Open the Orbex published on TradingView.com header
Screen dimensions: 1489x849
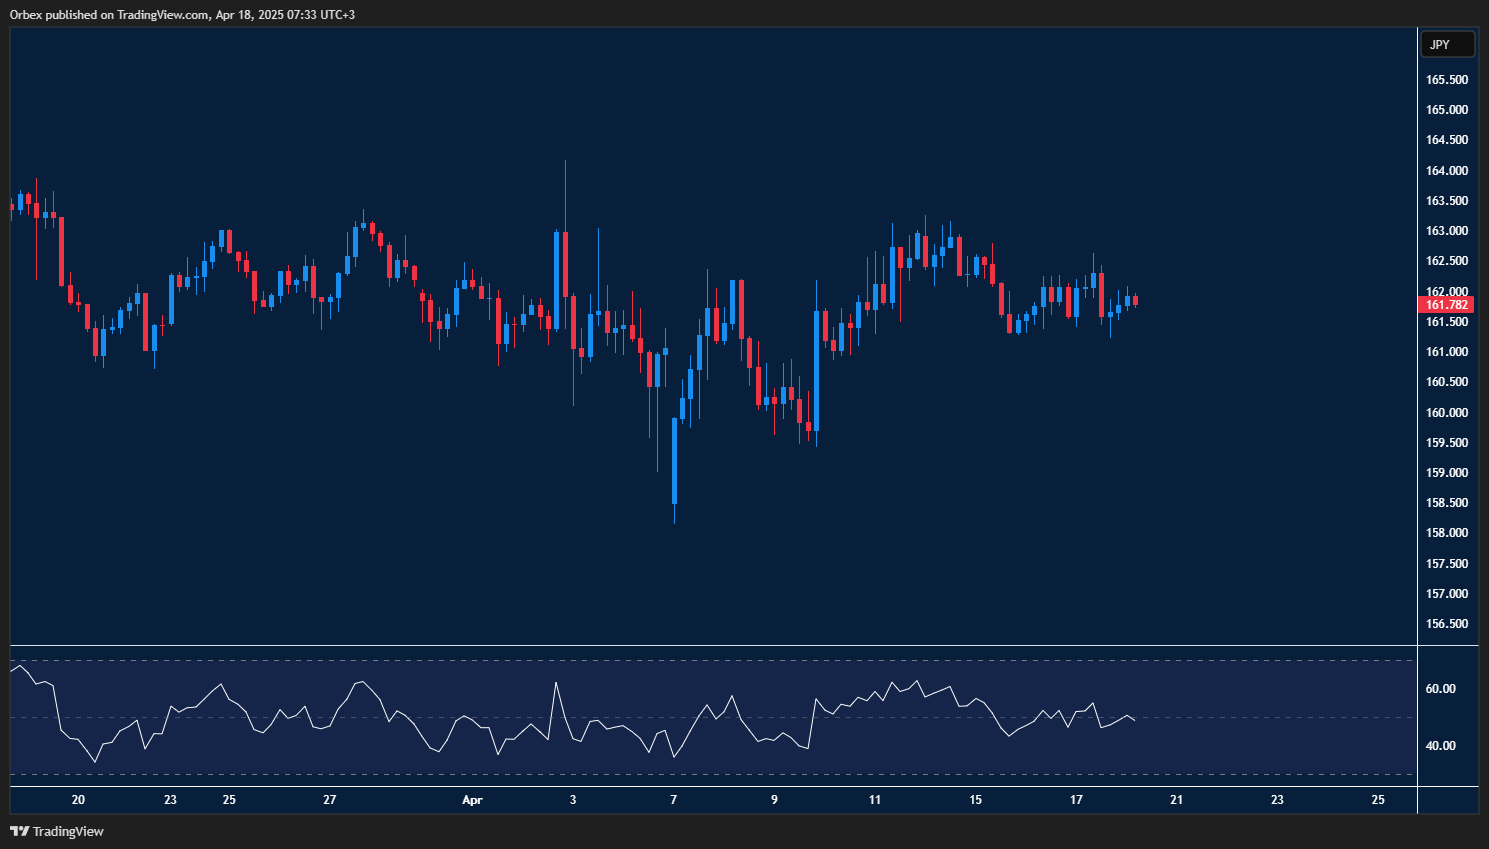(182, 14)
